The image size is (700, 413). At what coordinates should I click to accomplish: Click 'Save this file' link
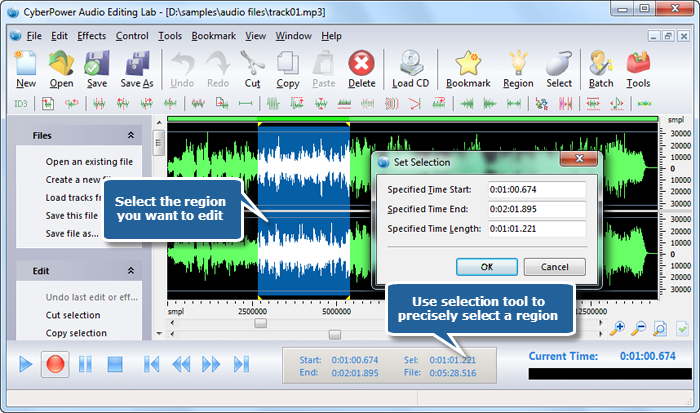71,216
